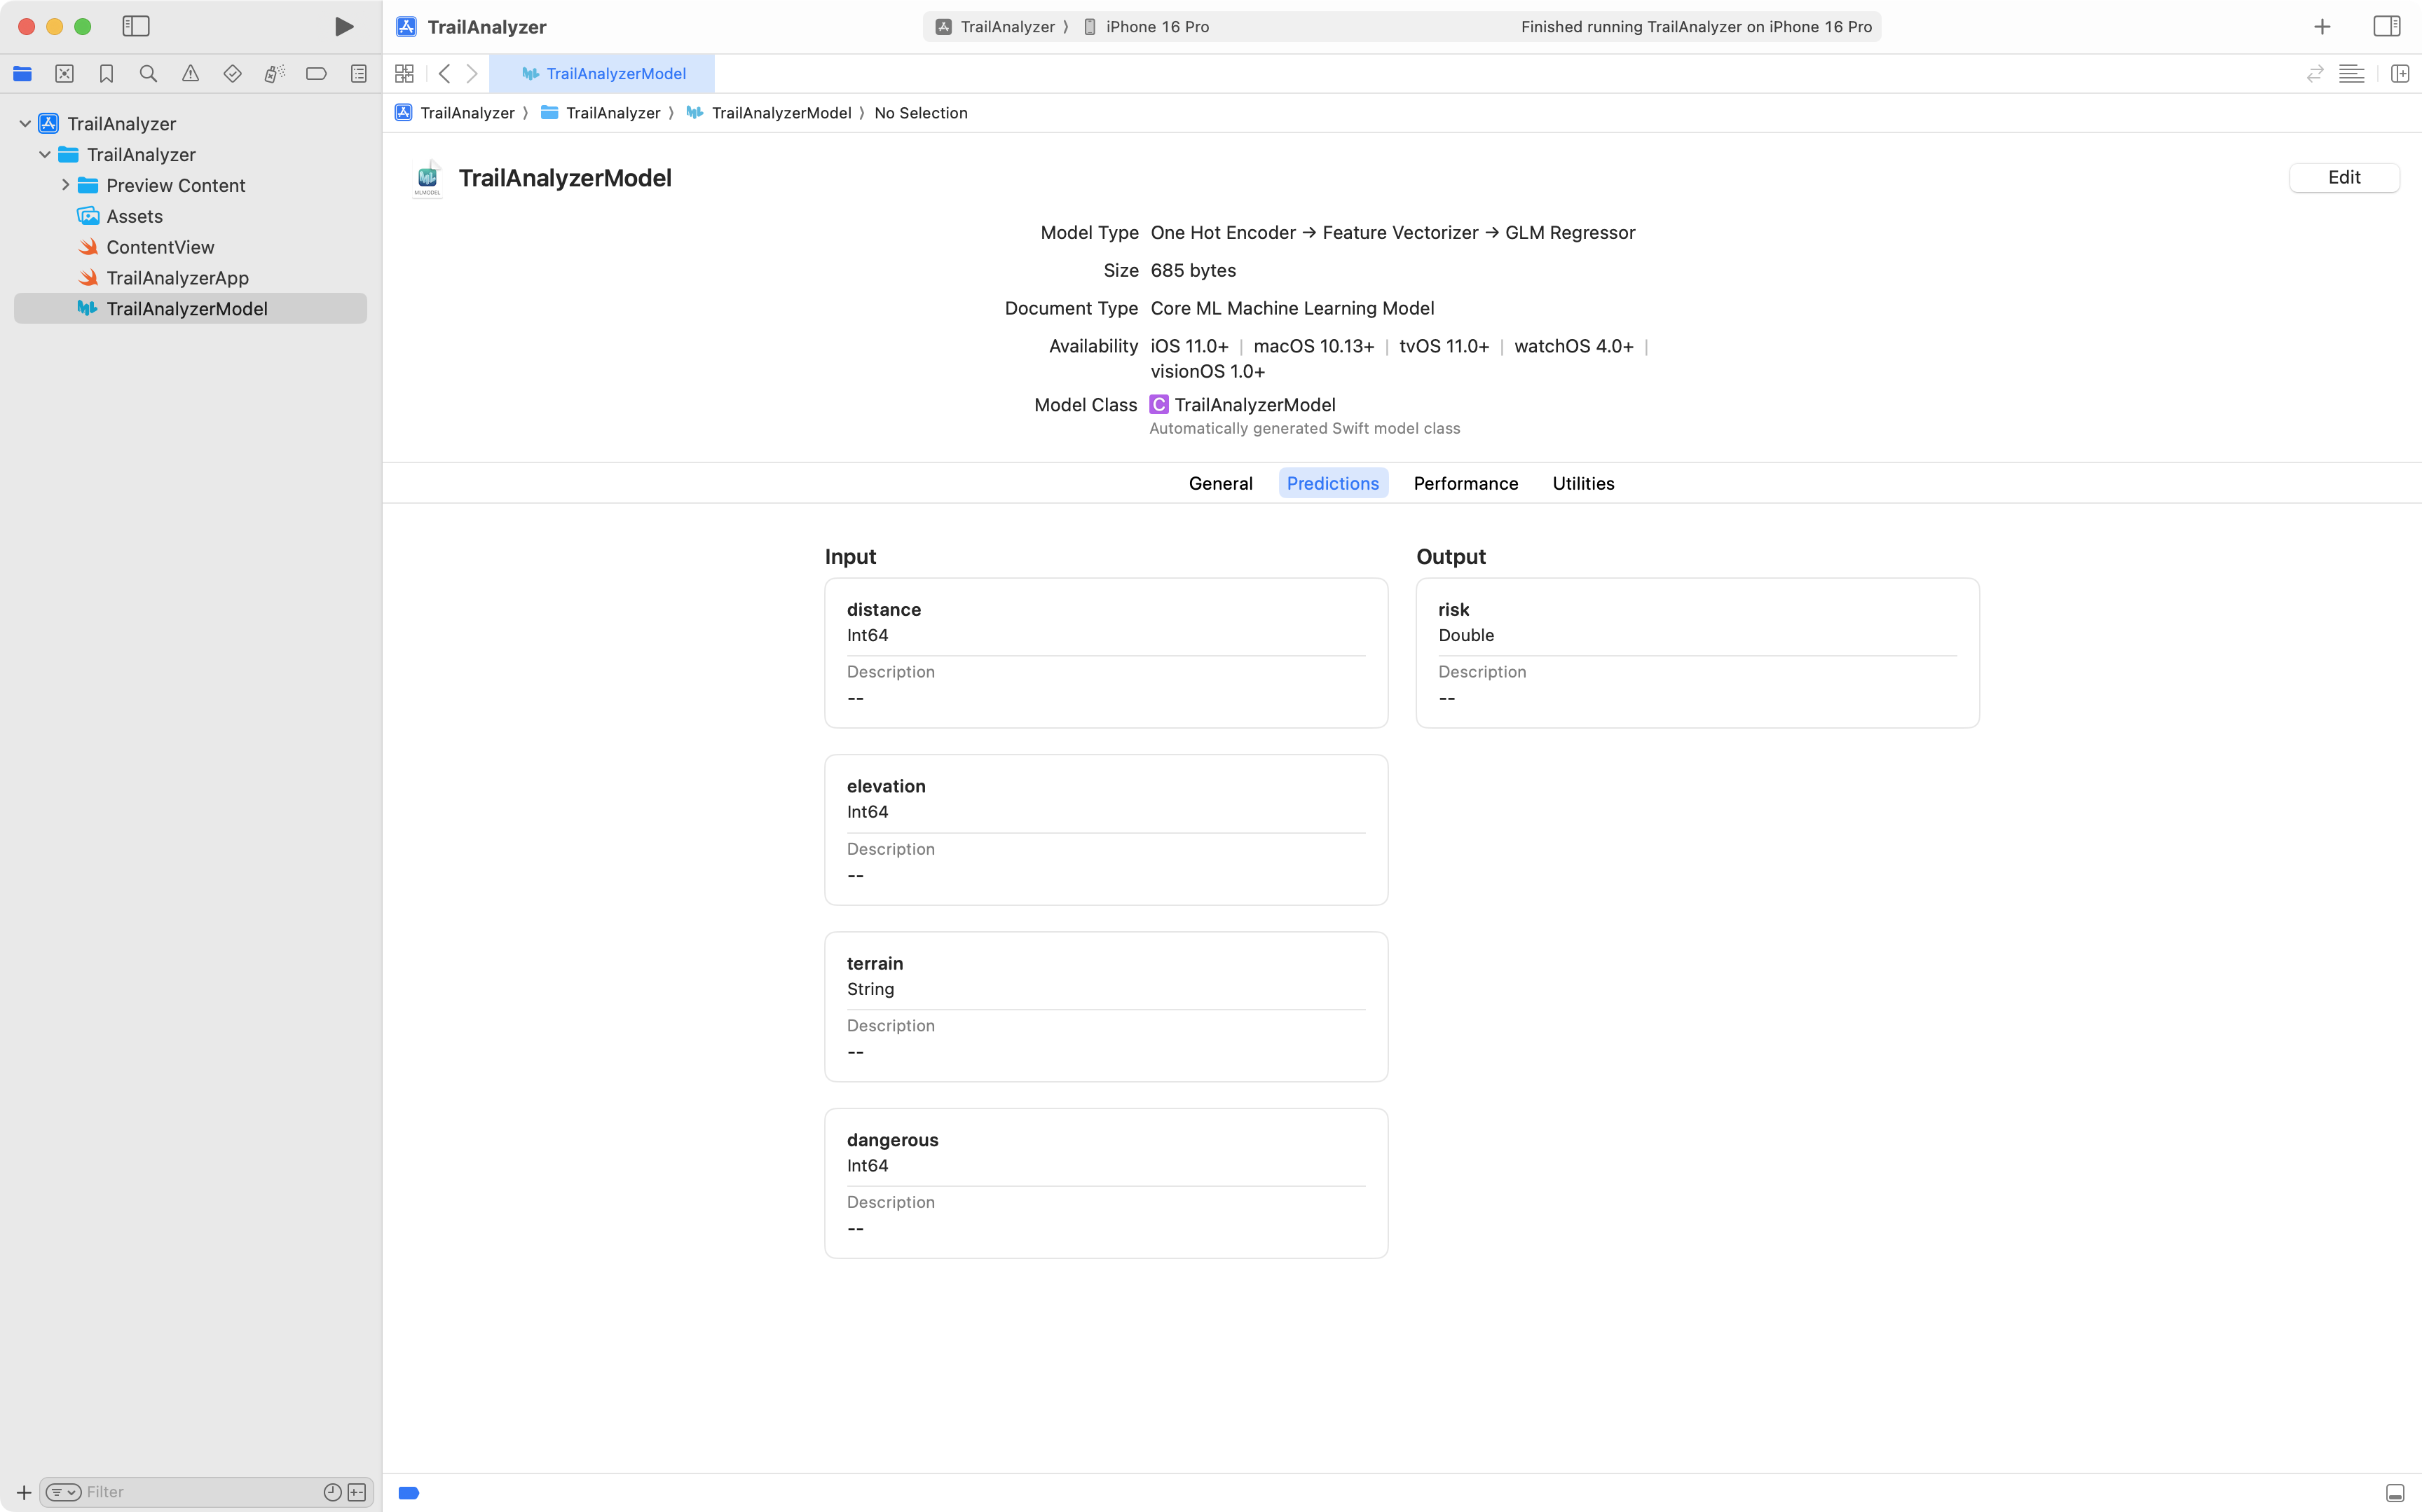Open the Bookmark navigator icon

[106, 73]
